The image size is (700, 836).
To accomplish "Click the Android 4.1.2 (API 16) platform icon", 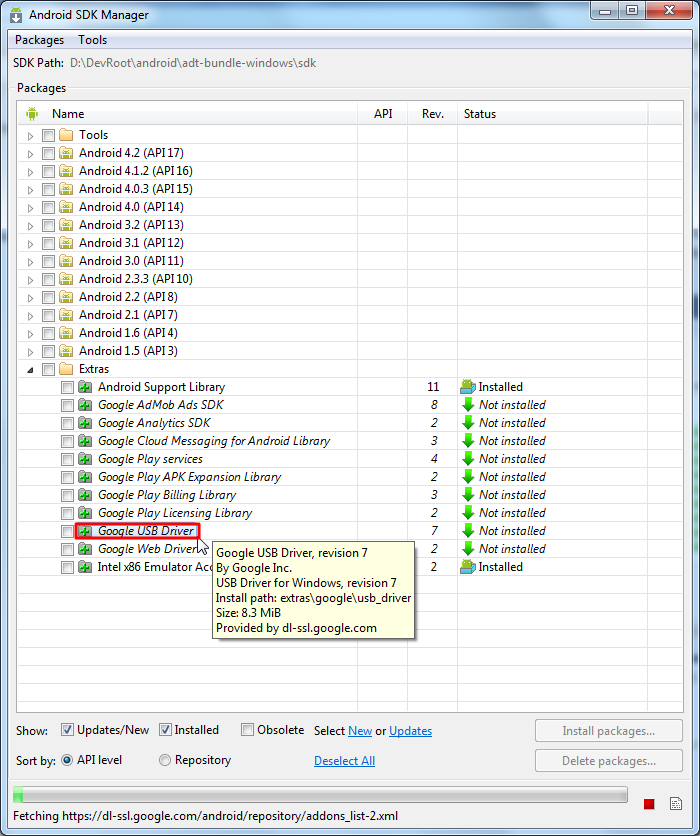I will (x=66, y=171).
